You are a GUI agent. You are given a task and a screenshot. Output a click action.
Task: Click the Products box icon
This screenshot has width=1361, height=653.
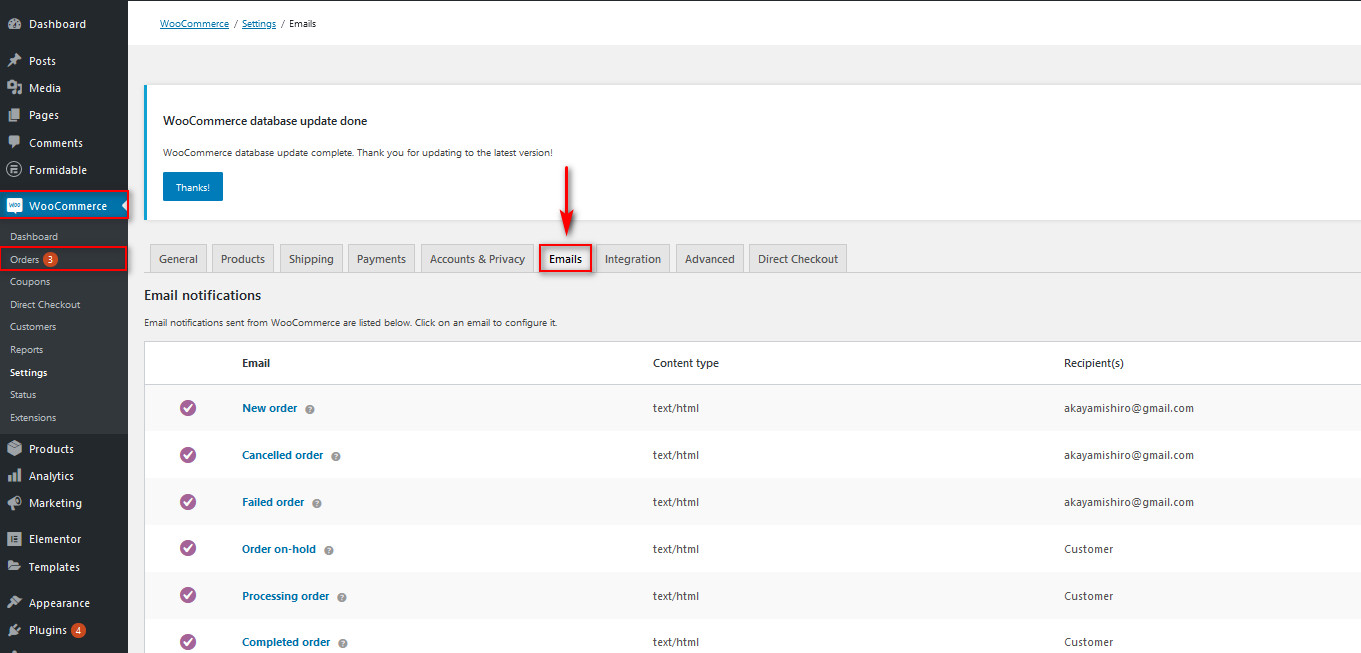tap(14, 449)
